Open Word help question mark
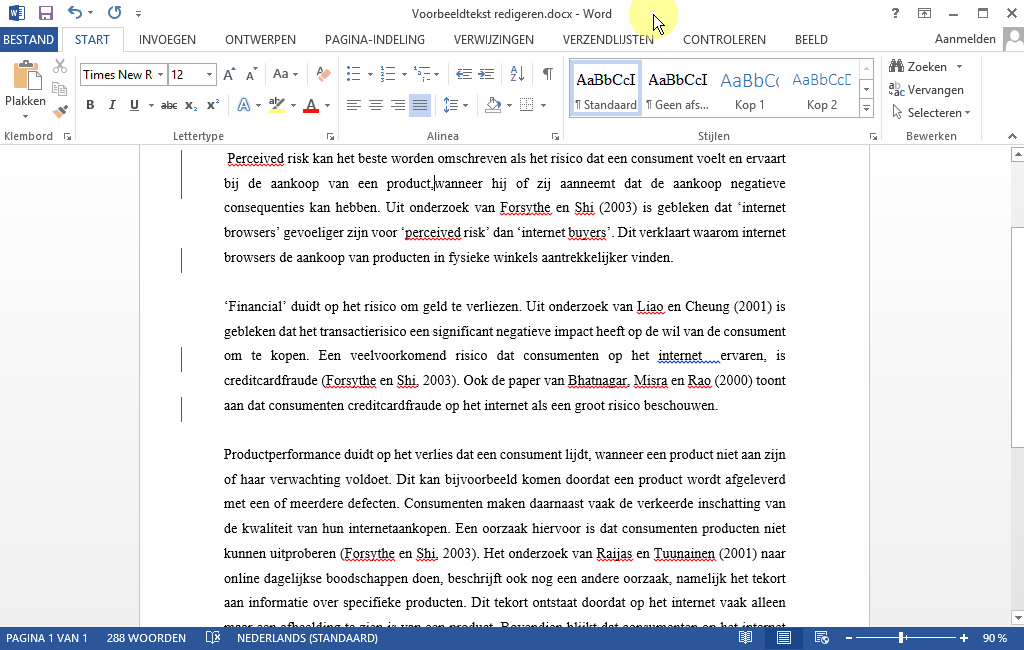This screenshot has height=650, width=1024. 895,13
